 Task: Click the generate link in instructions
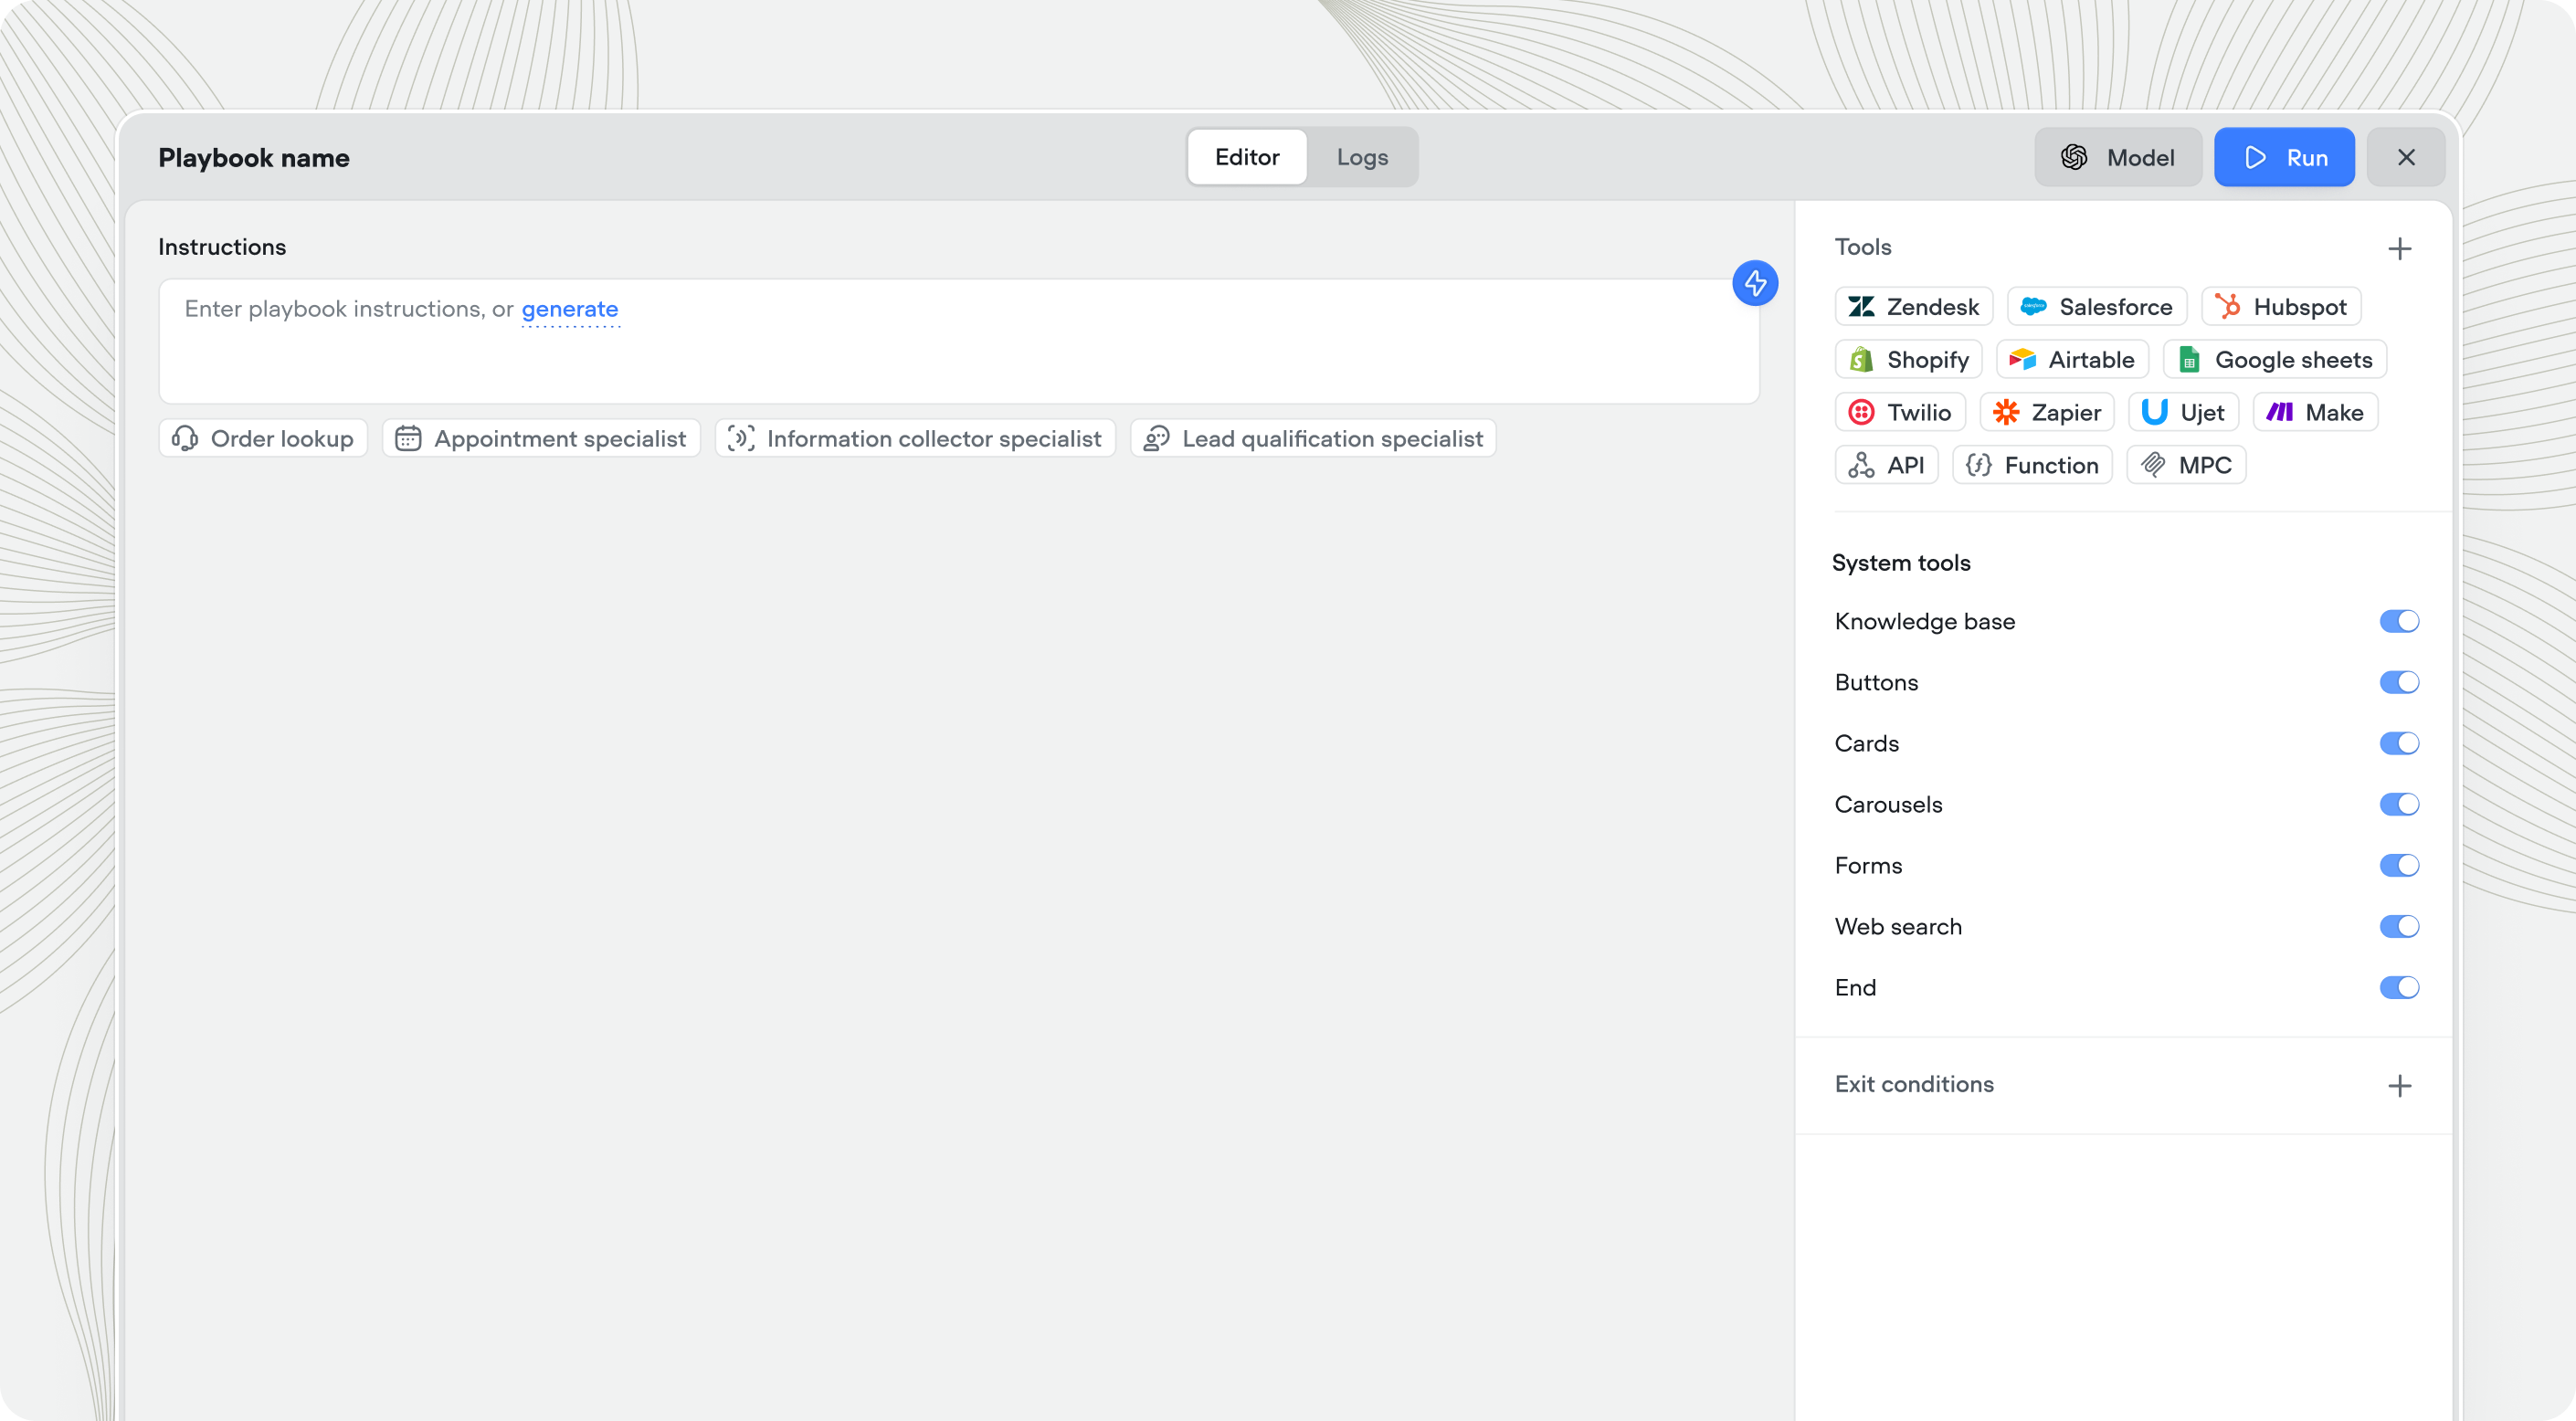(570, 309)
